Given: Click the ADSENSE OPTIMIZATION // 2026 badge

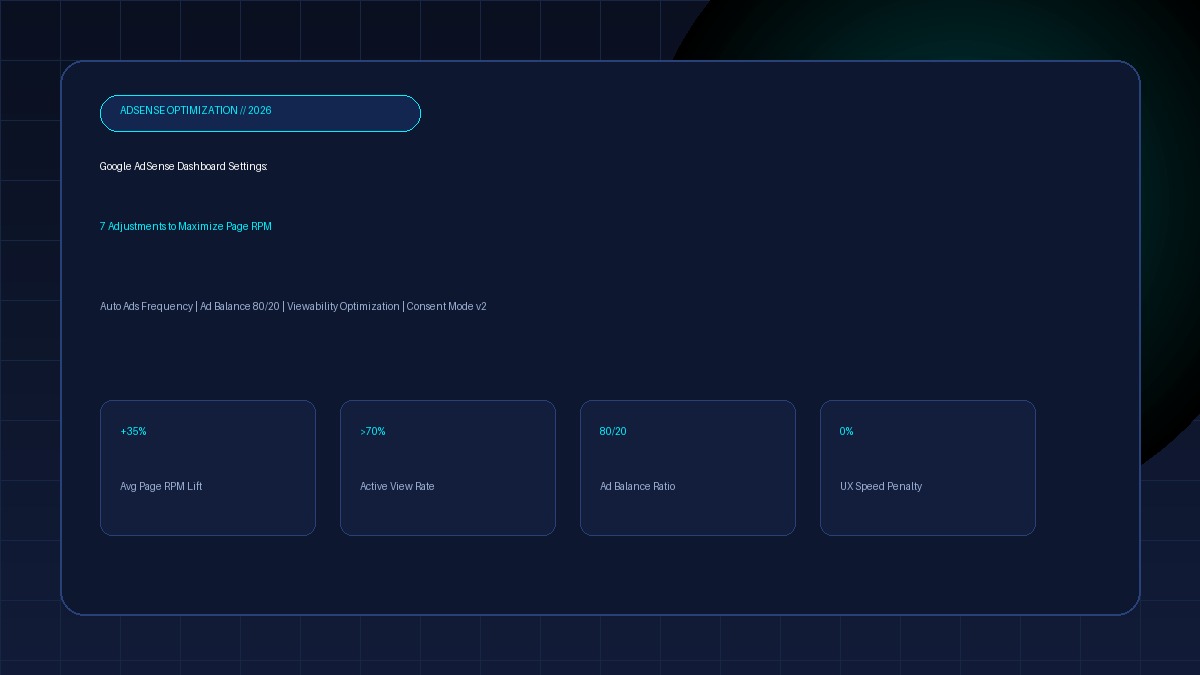Looking at the screenshot, I should 260,113.
